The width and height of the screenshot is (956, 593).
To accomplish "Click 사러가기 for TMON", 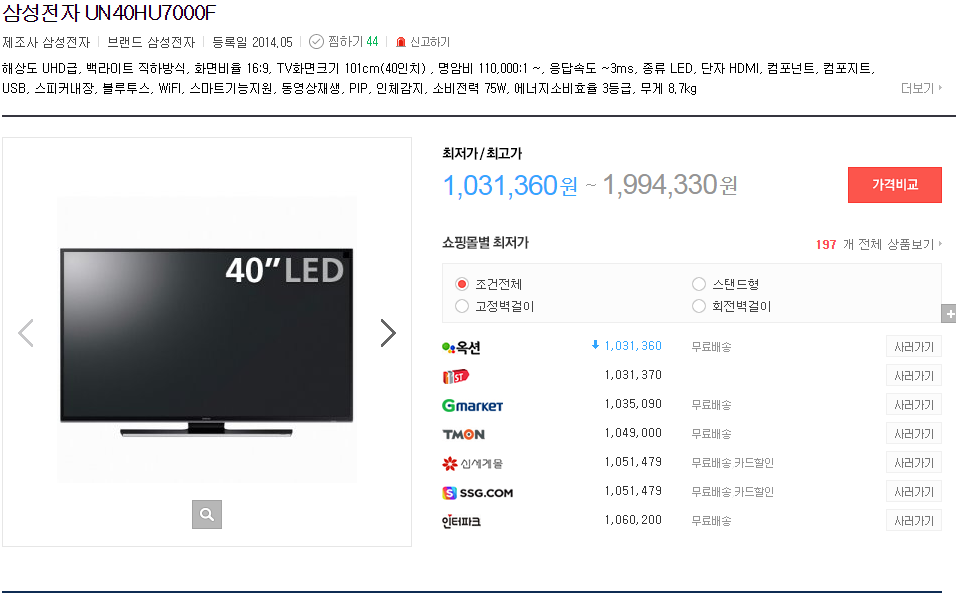I will [x=913, y=433].
